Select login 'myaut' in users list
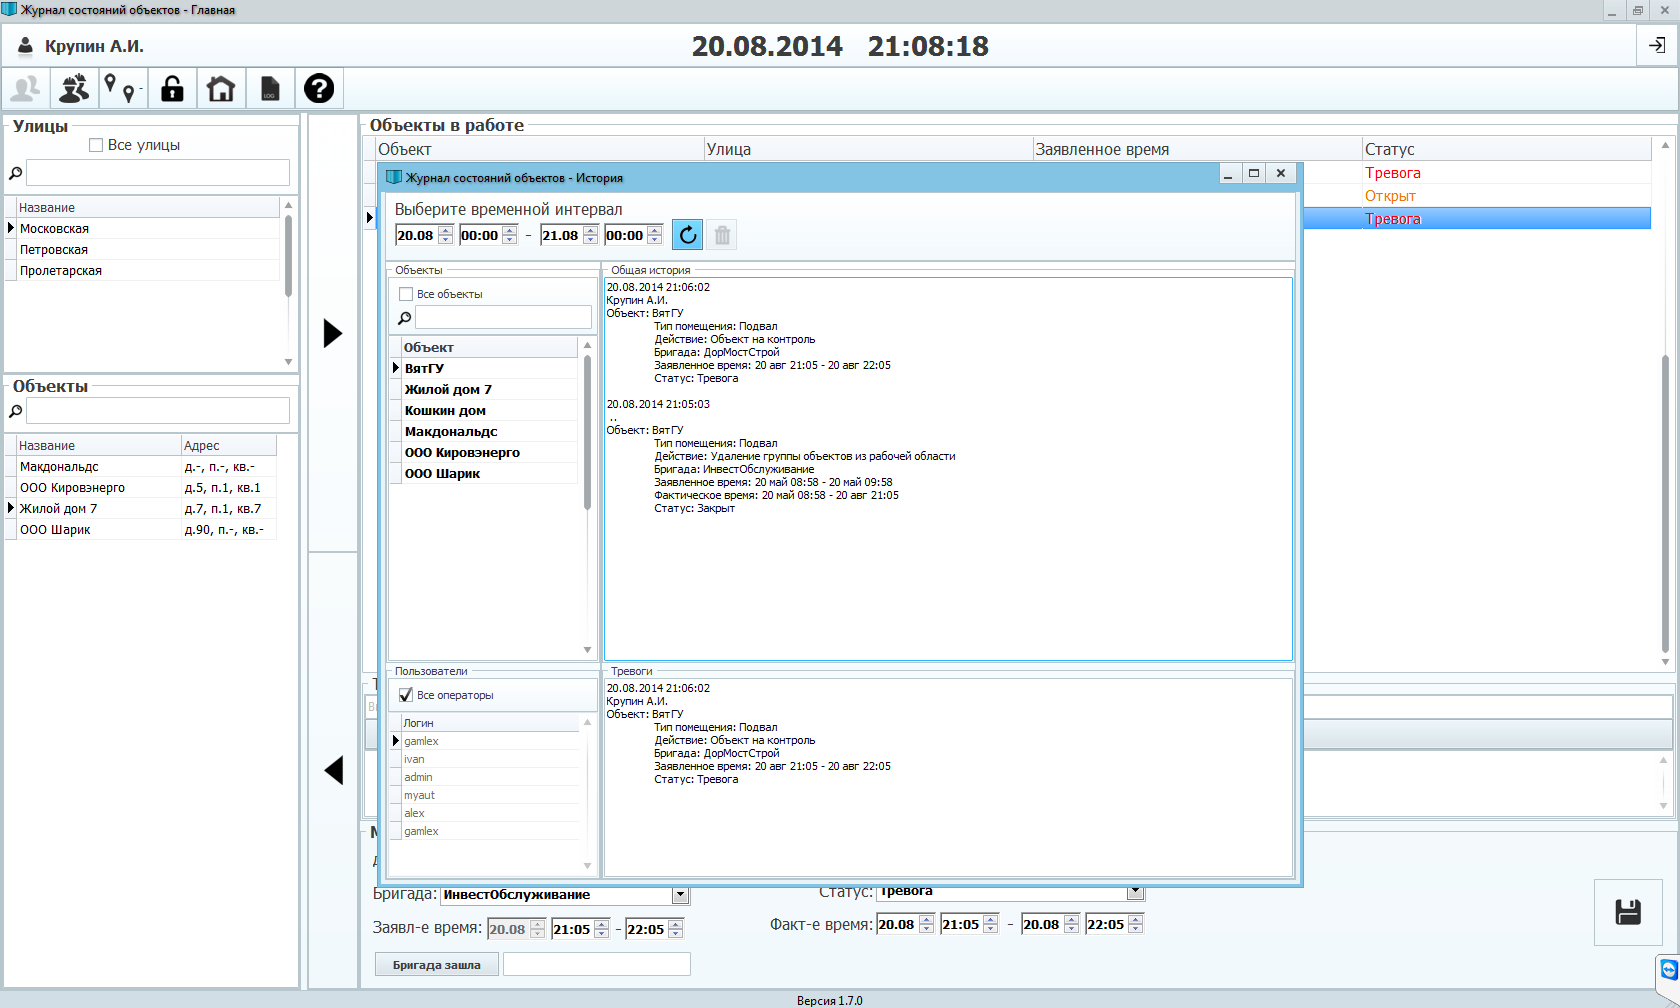The width and height of the screenshot is (1680, 1008). point(490,795)
